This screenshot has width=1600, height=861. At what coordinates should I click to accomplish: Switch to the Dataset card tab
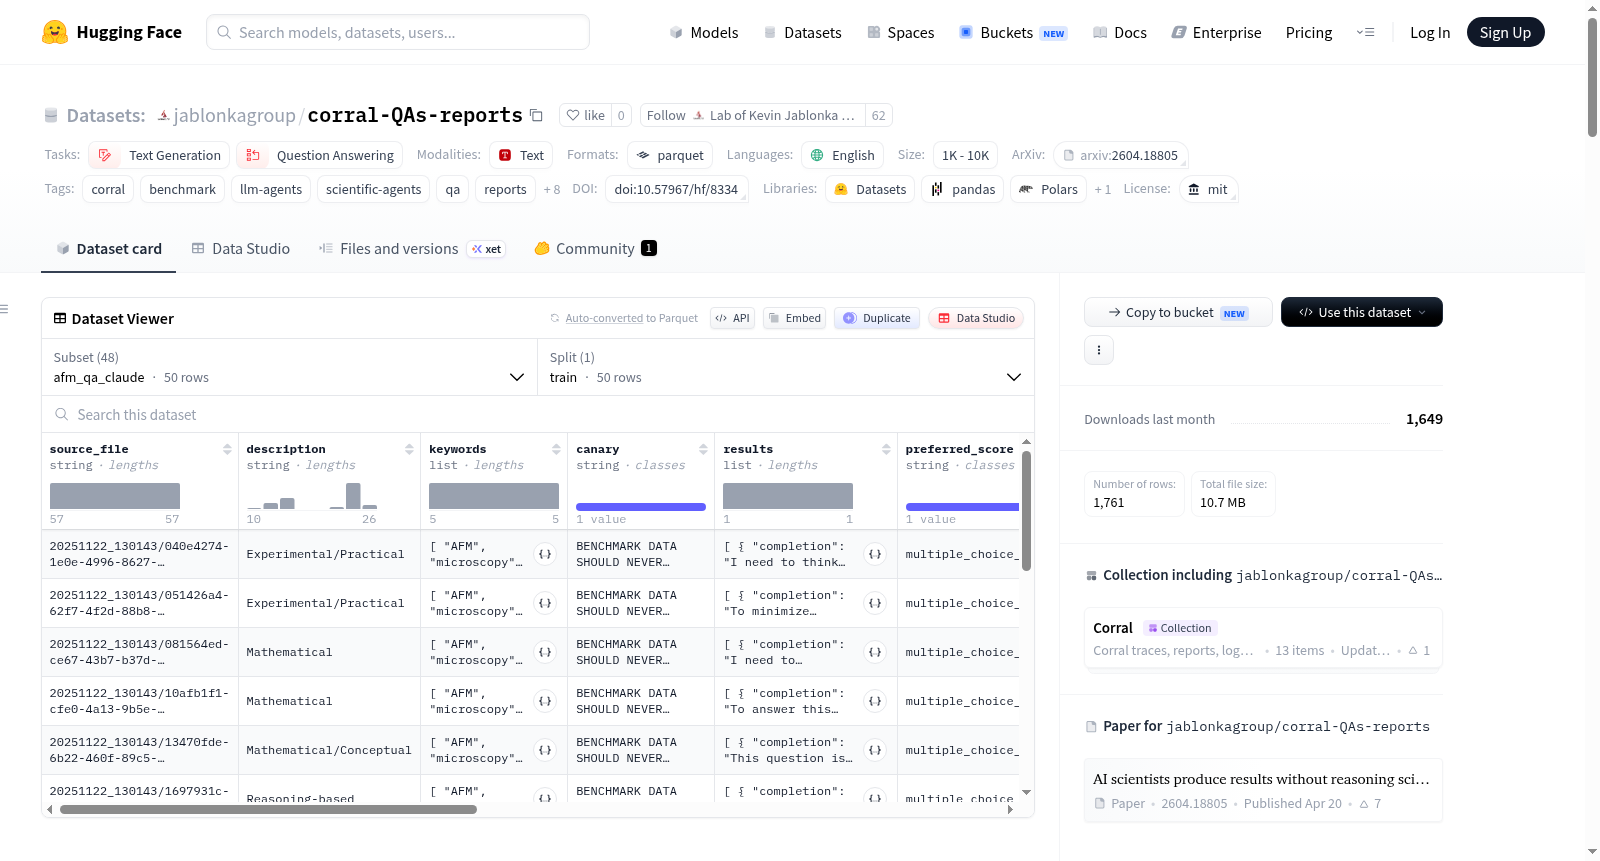tap(109, 249)
